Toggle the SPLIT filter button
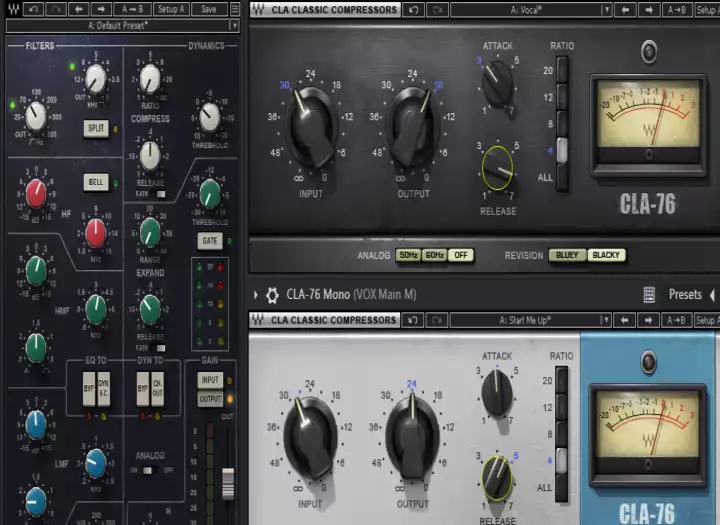The height and width of the screenshot is (525, 720). [96, 128]
